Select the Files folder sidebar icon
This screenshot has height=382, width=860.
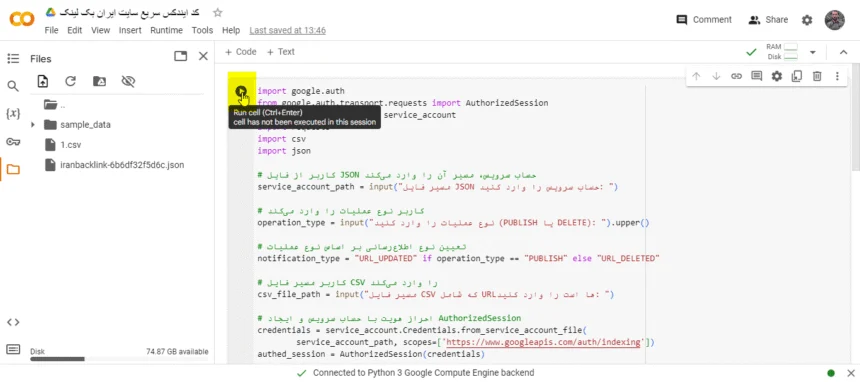pyautogui.click(x=13, y=170)
